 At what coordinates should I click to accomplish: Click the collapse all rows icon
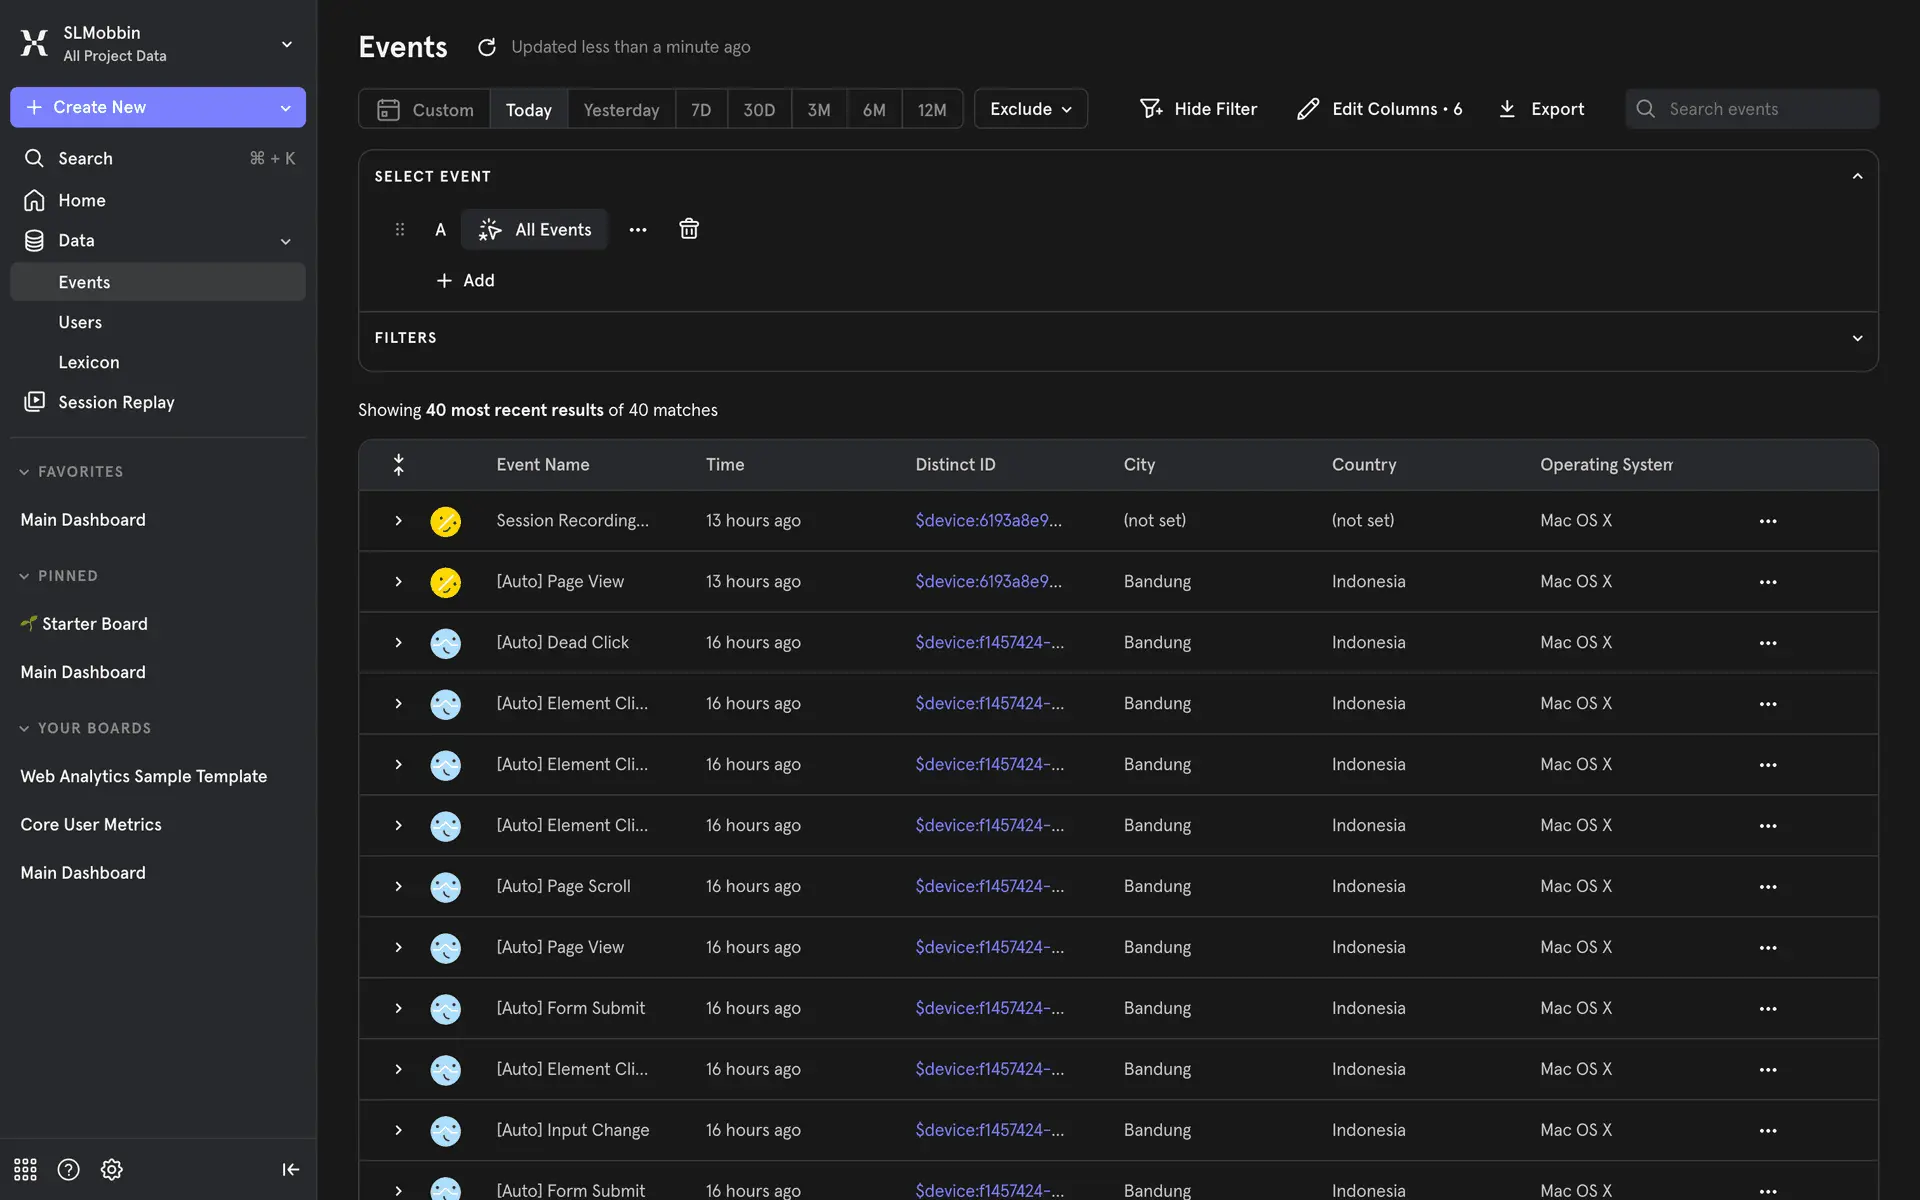click(398, 464)
